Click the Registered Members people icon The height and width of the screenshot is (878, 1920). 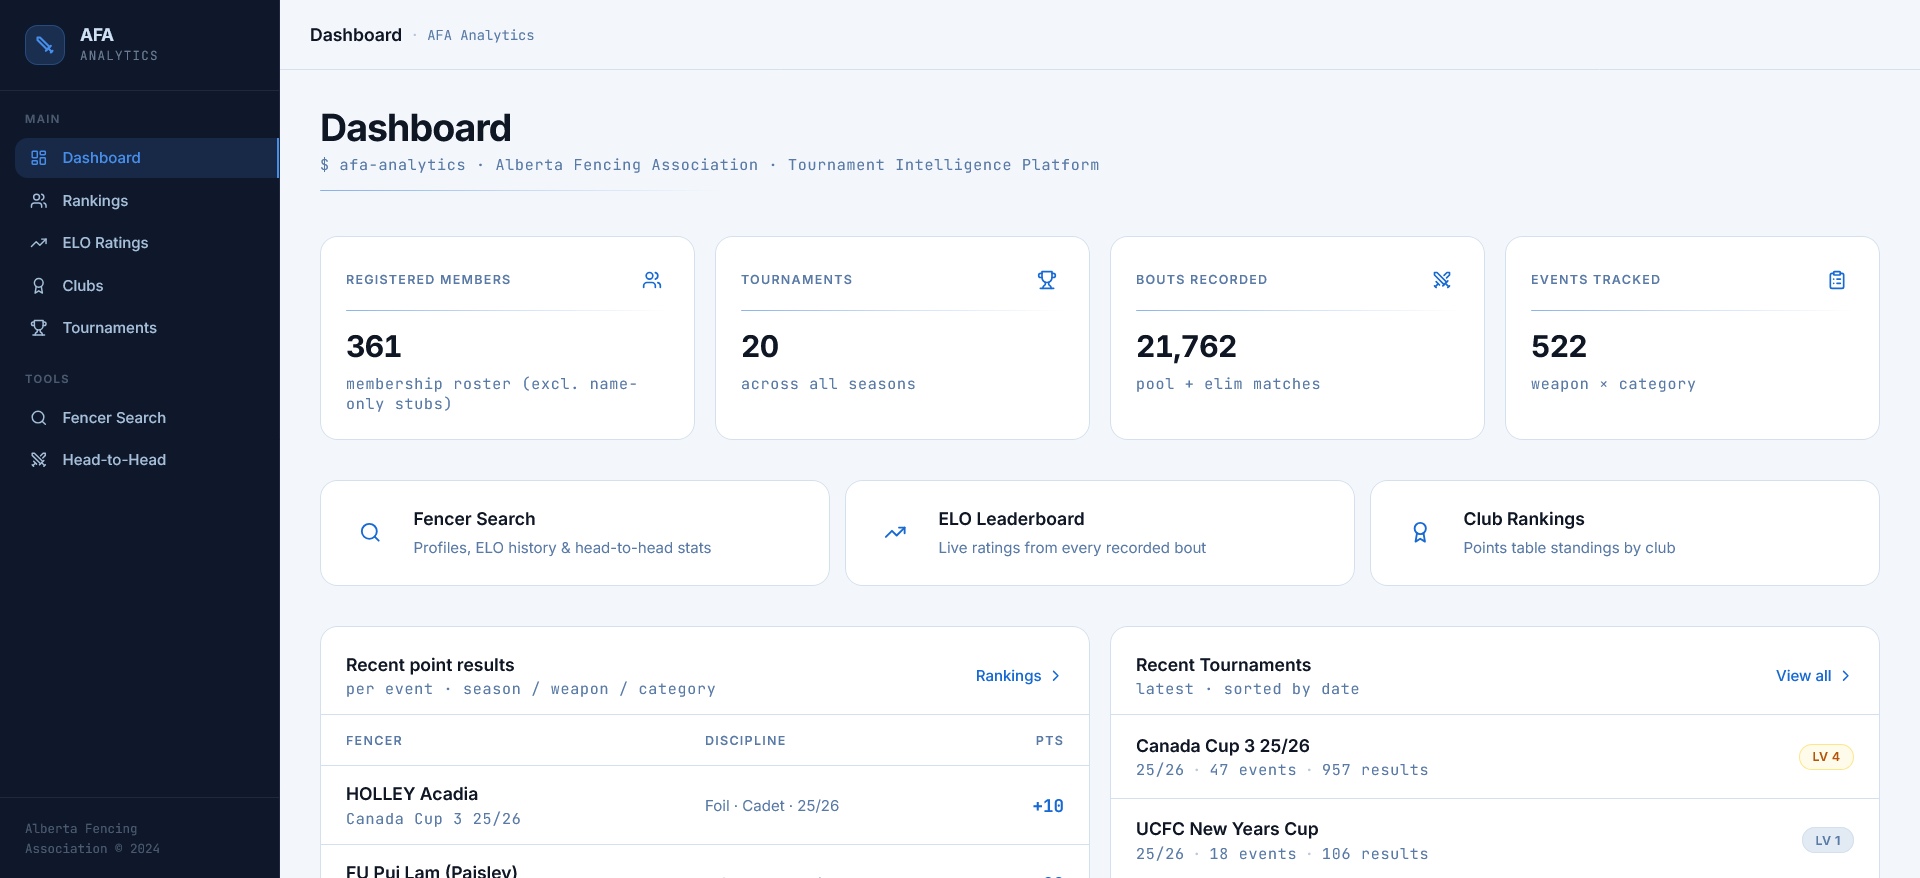[652, 280]
